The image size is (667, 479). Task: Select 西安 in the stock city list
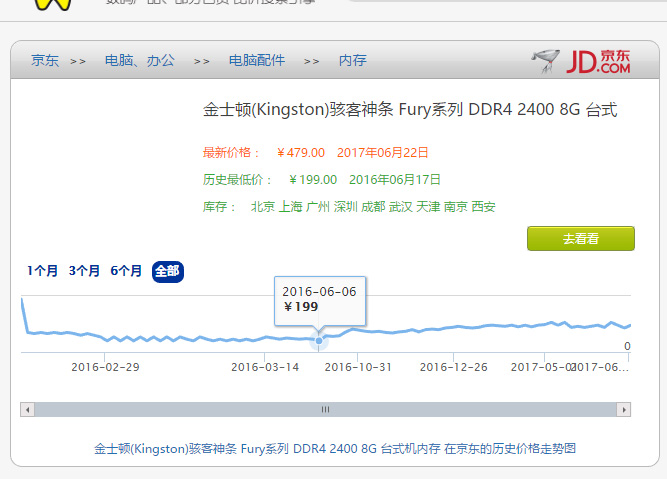click(x=483, y=207)
